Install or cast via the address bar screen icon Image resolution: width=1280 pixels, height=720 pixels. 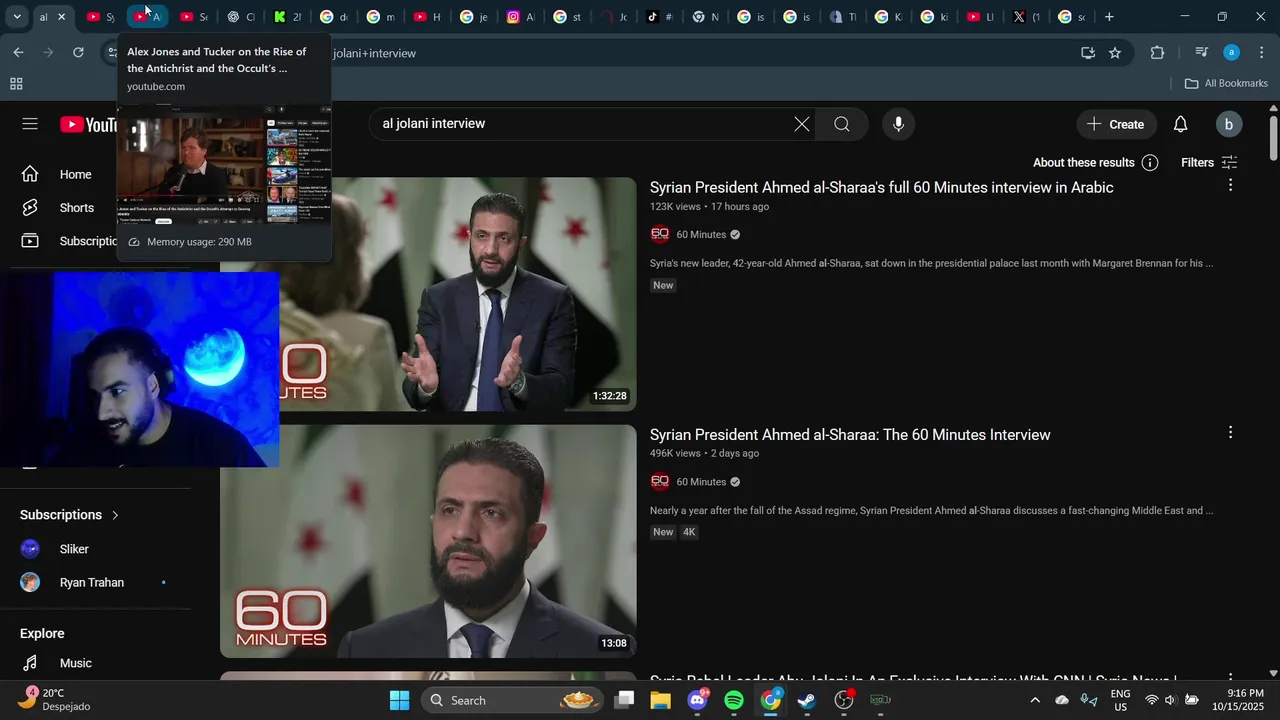pyautogui.click(x=1087, y=53)
